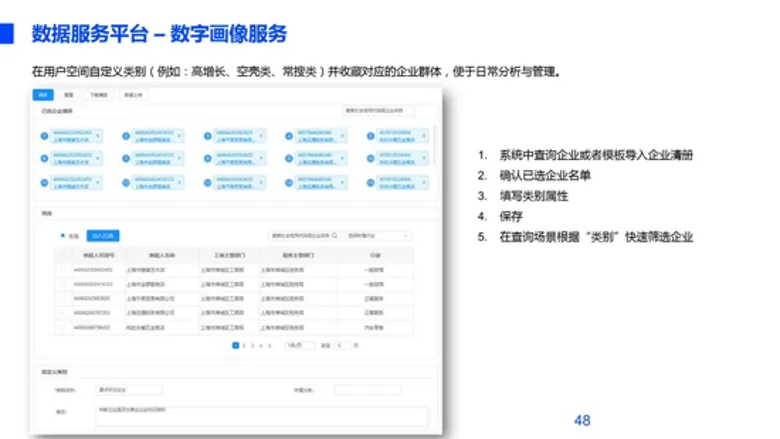Toggle the 全选 checkbox above the table
Viewport: 780px width, 439px height.
click(x=63, y=236)
